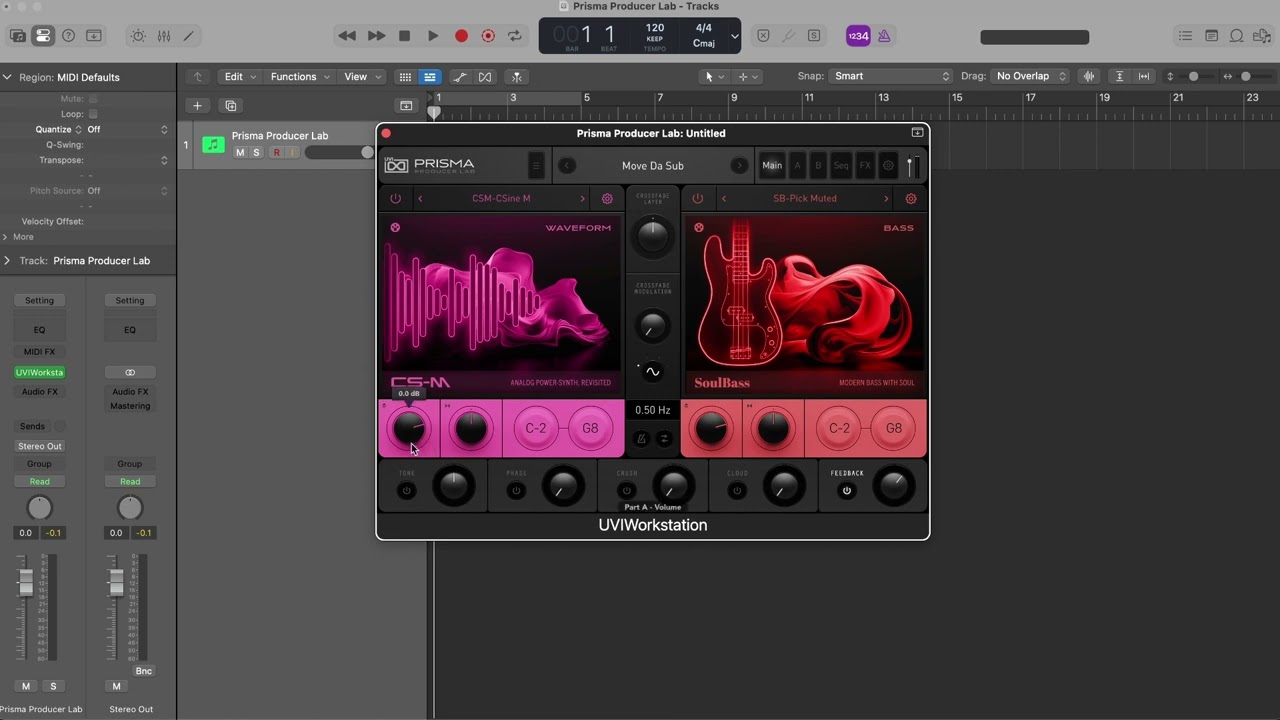Image resolution: width=1280 pixels, height=720 pixels.
Task: Toggle the Inspector panel button
Action: (x=43, y=36)
